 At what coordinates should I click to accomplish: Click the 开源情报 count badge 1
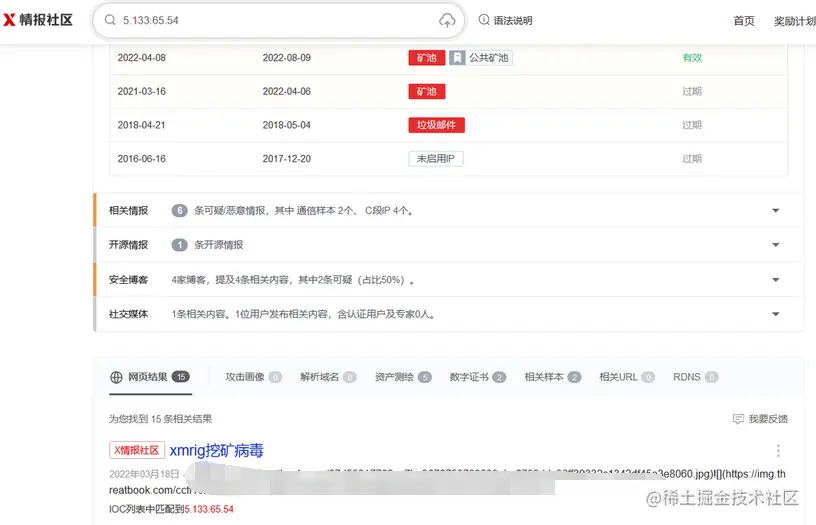180,245
